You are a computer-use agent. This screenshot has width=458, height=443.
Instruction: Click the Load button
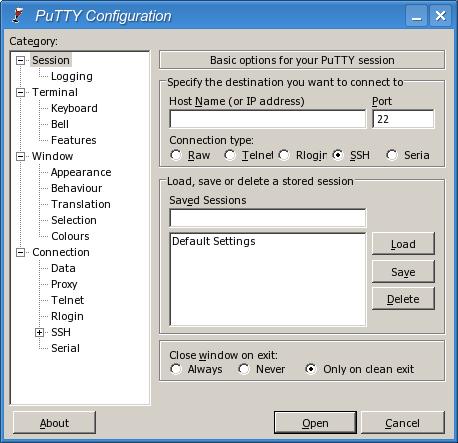(403, 244)
